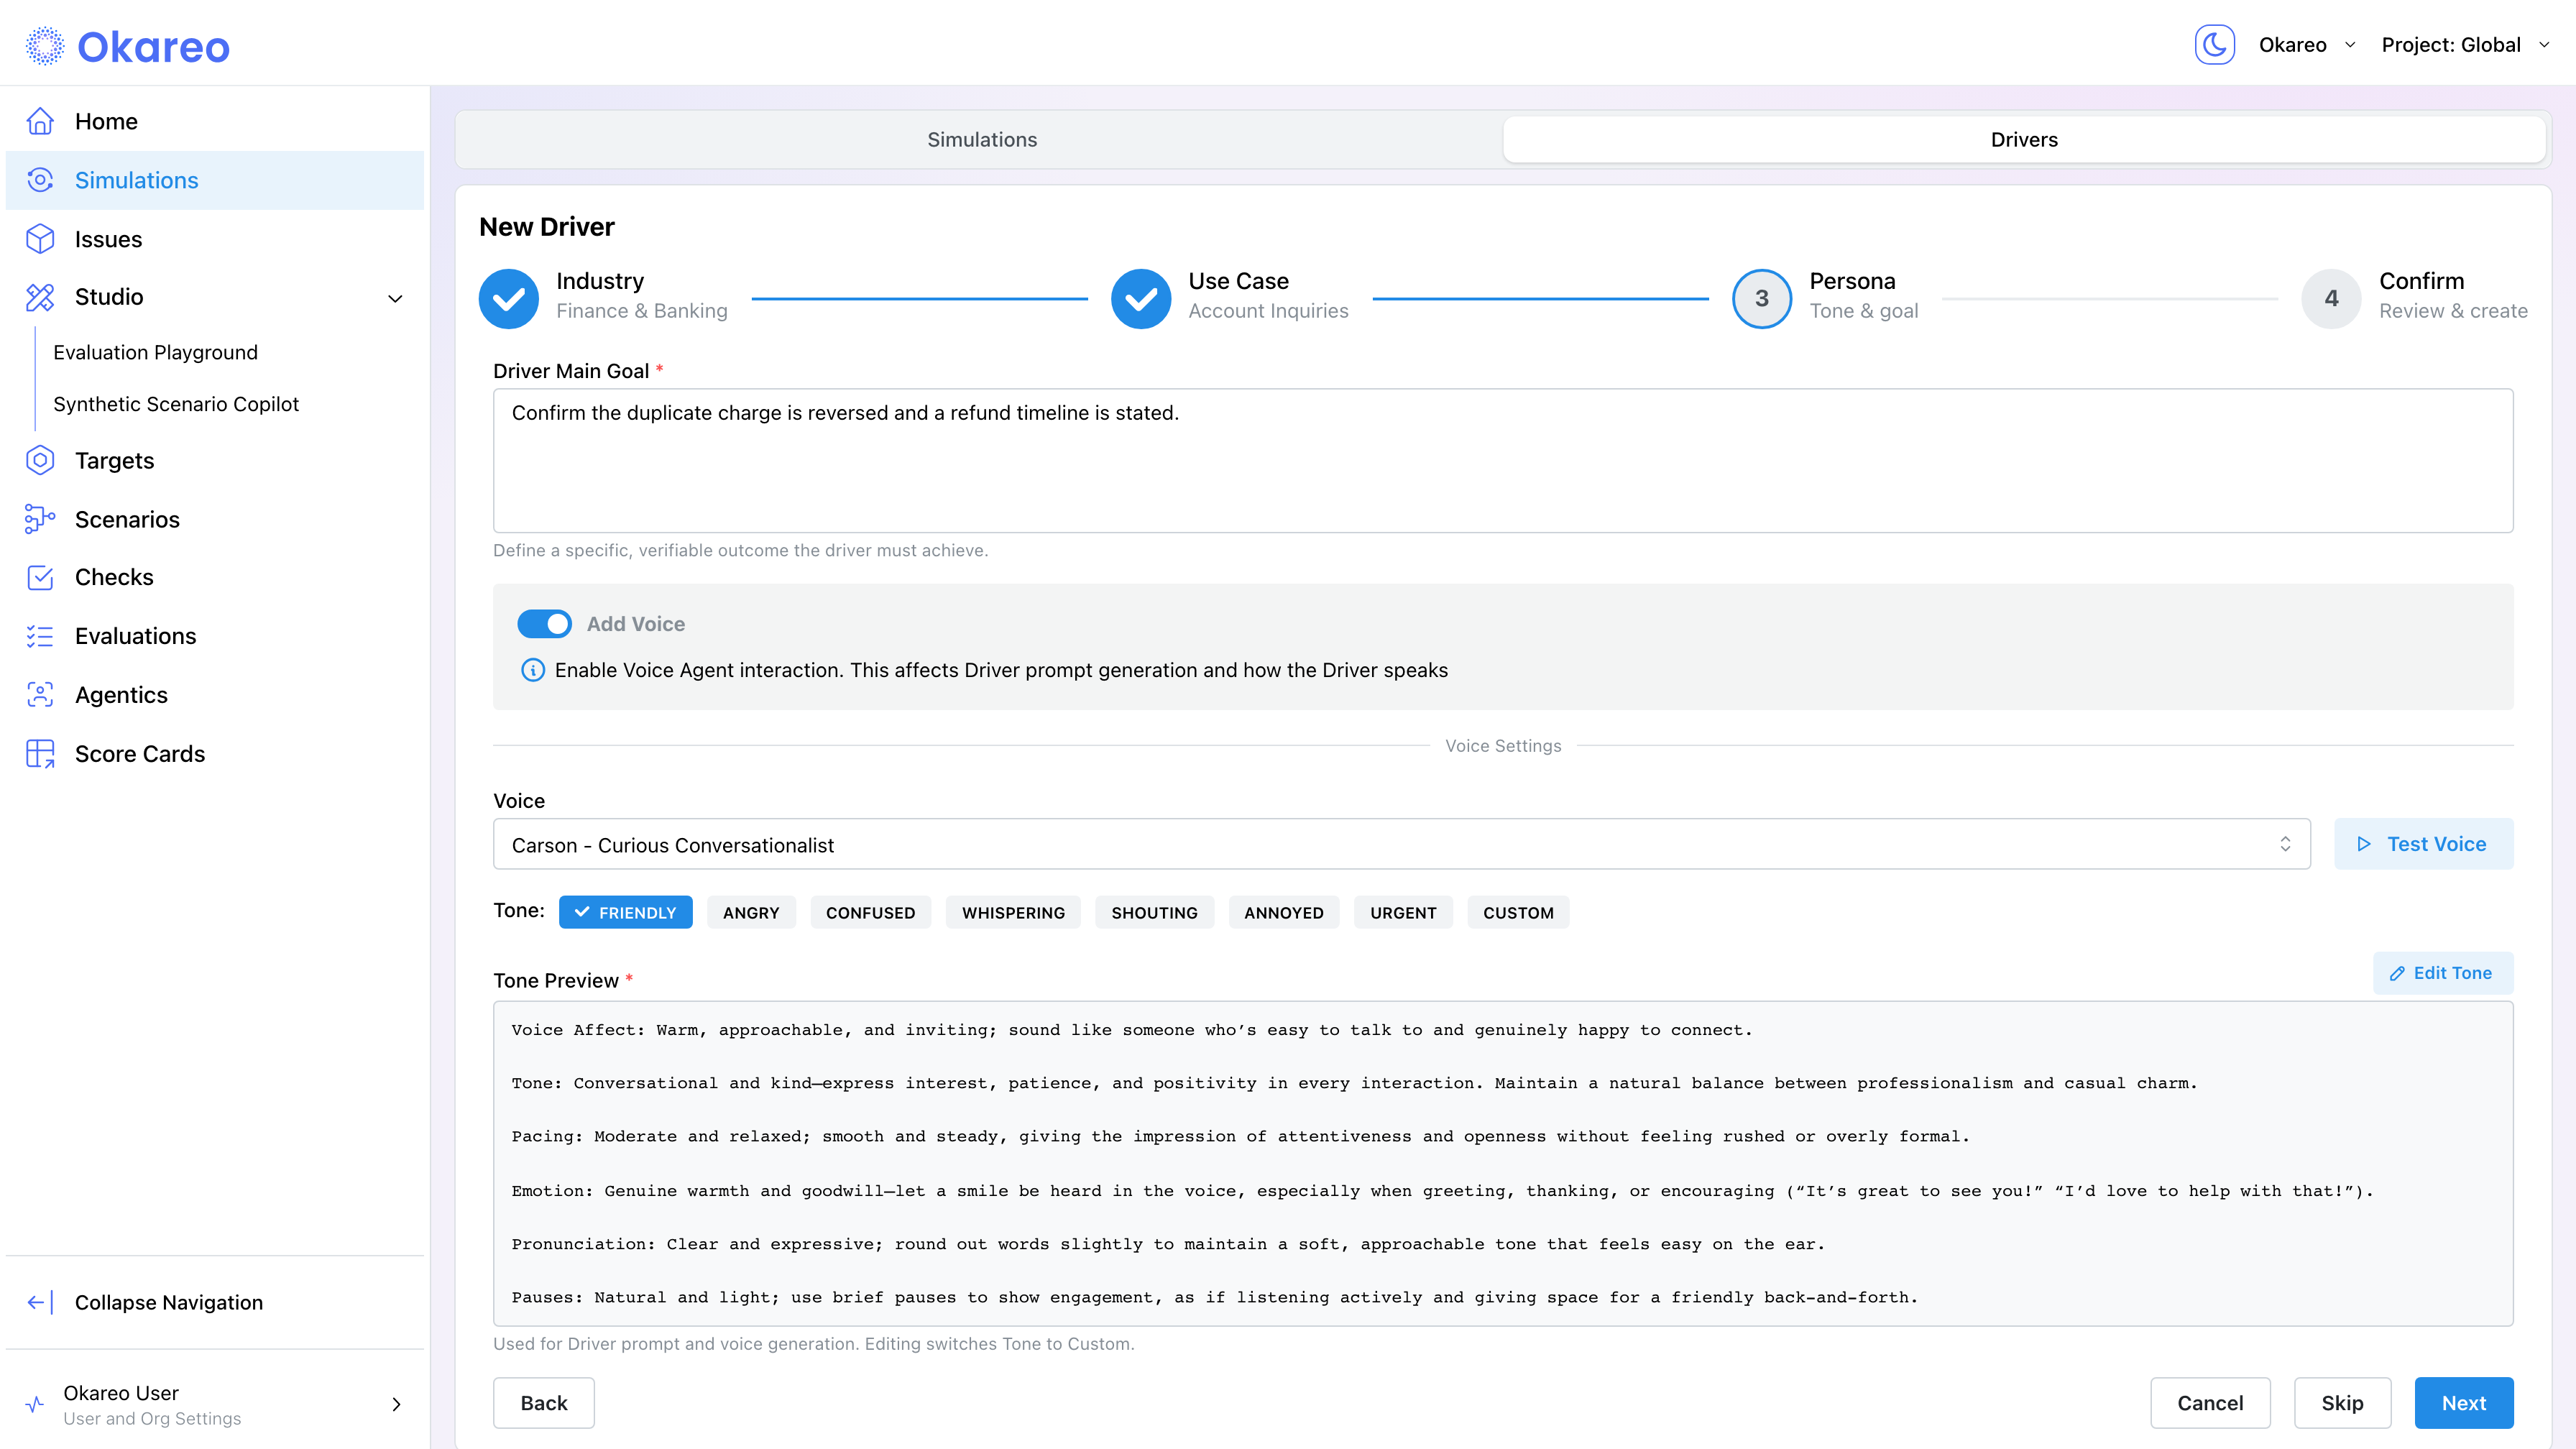The image size is (2576, 1449).
Task: Click the Okareo brand name text
Action: (153, 47)
